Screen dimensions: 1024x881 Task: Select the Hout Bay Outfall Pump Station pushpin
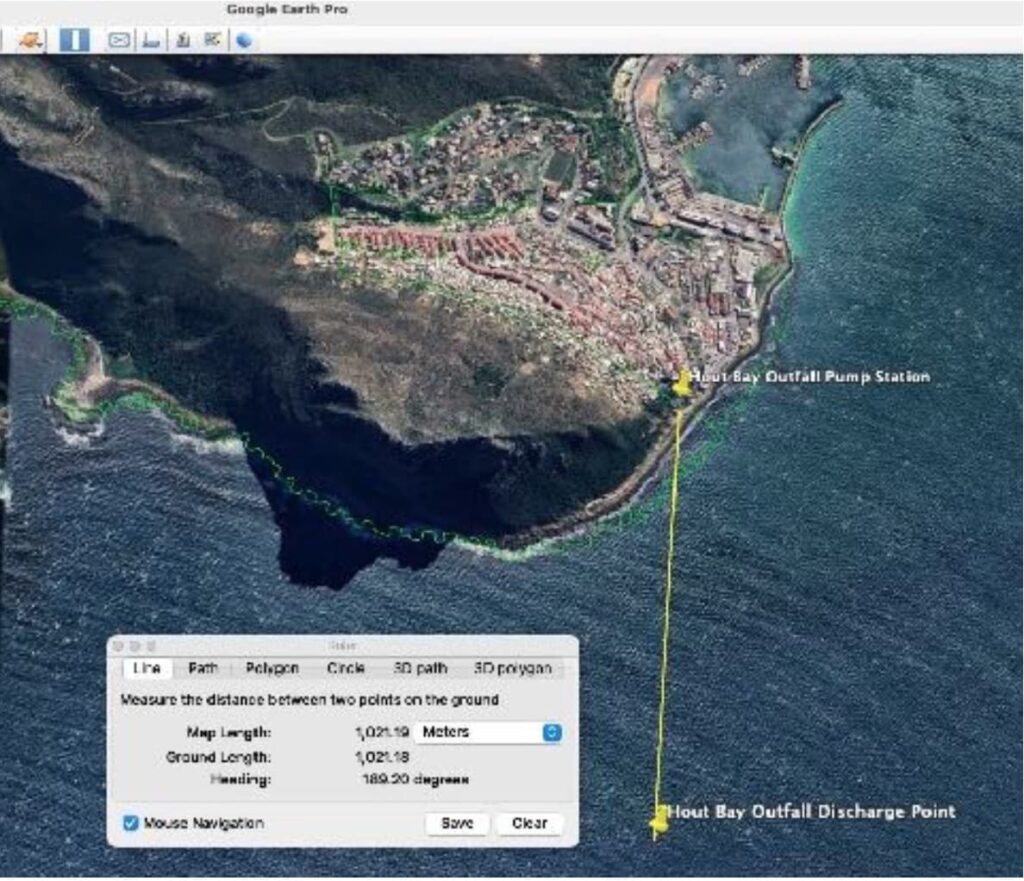pos(682,384)
